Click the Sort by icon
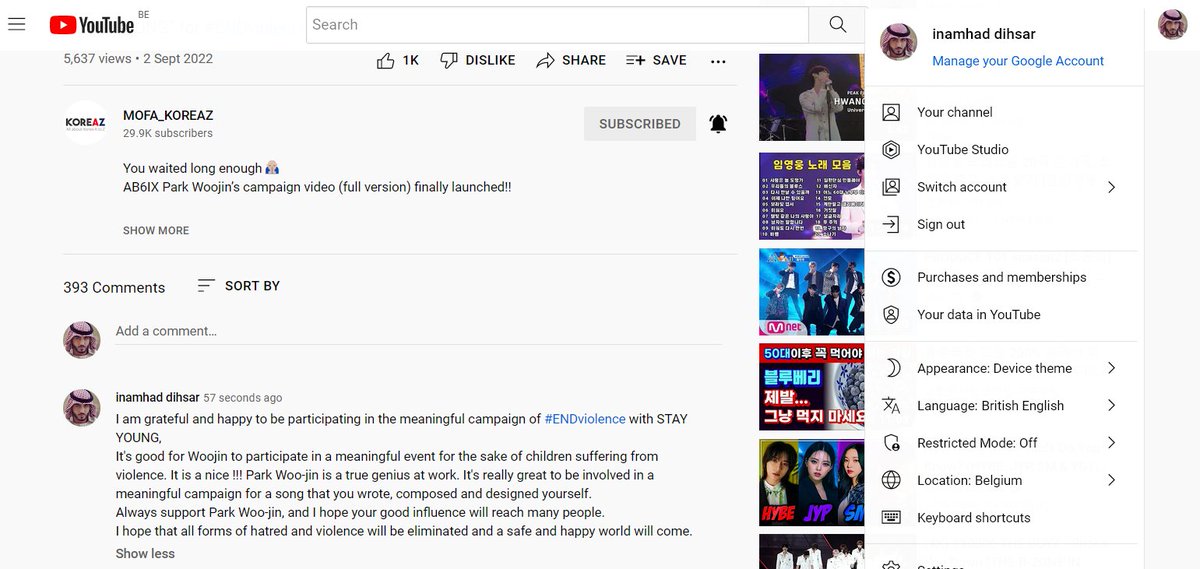This screenshot has height=569, width=1200. [x=206, y=286]
